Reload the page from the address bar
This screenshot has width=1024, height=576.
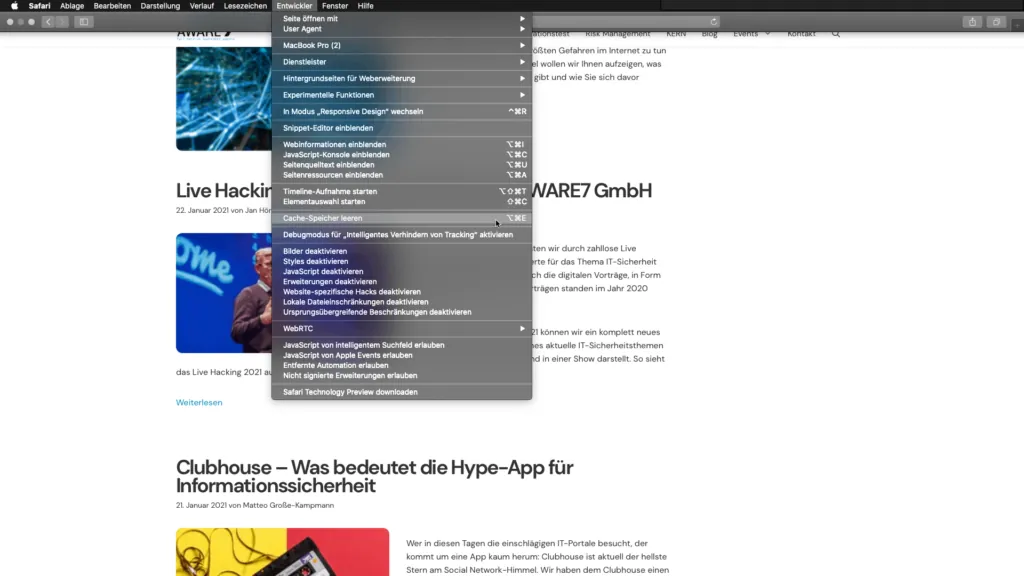(x=714, y=21)
